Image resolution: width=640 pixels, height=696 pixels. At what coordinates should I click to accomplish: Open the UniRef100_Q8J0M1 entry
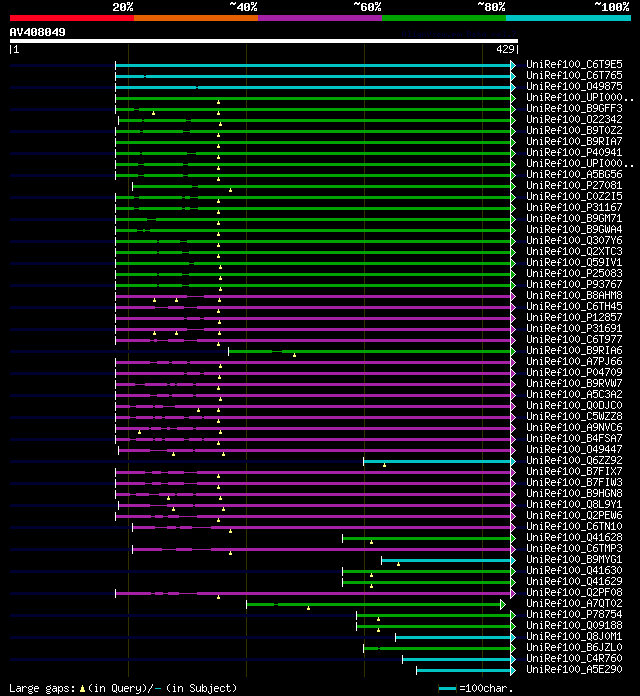pos(574,636)
